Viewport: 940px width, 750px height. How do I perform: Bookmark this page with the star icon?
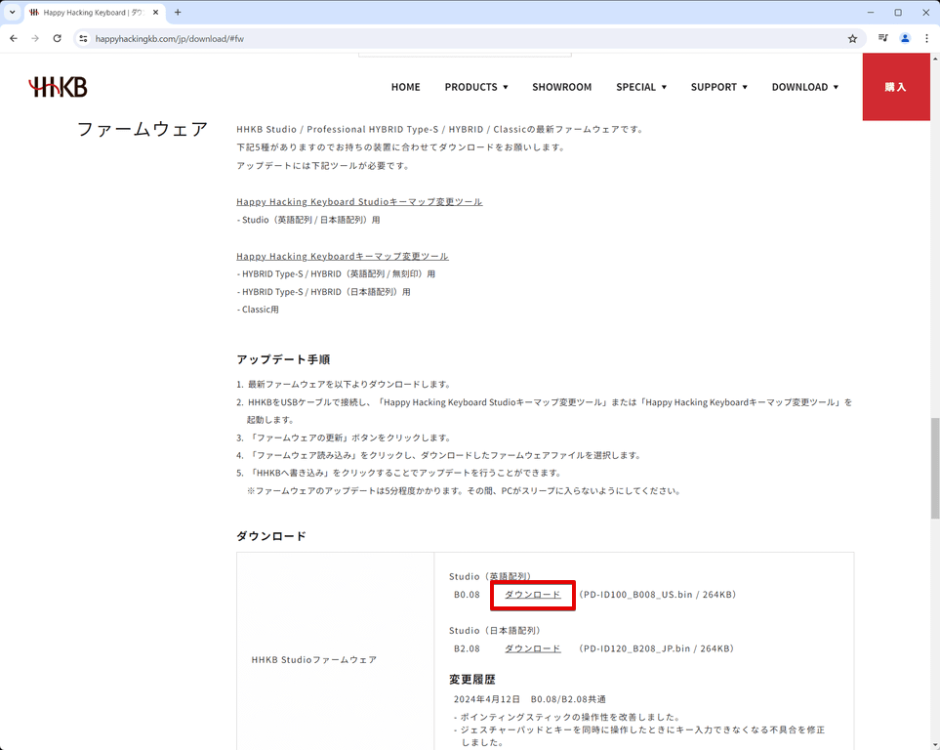(x=852, y=38)
